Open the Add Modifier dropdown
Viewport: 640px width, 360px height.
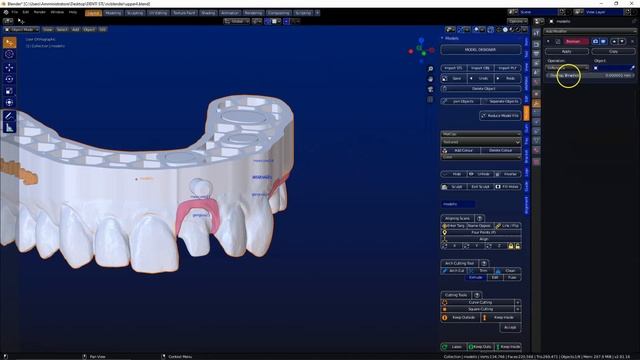590,31
